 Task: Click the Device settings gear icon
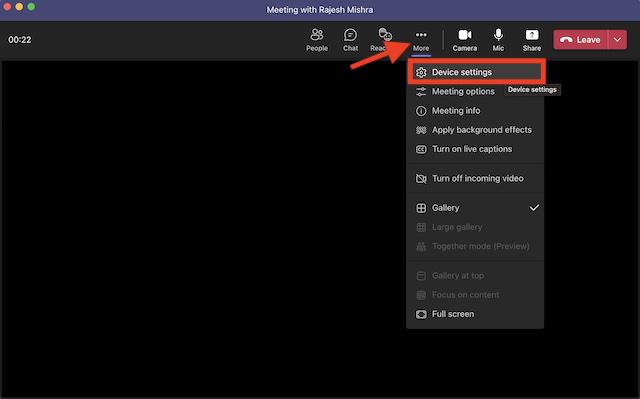(x=421, y=73)
